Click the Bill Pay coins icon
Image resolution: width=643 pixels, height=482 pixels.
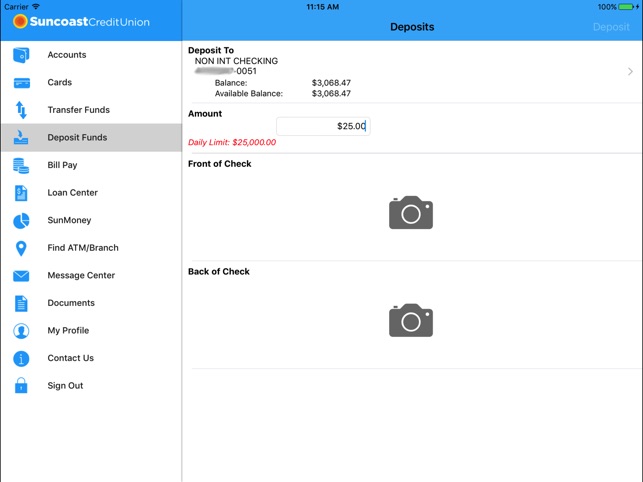pos(21,165)
